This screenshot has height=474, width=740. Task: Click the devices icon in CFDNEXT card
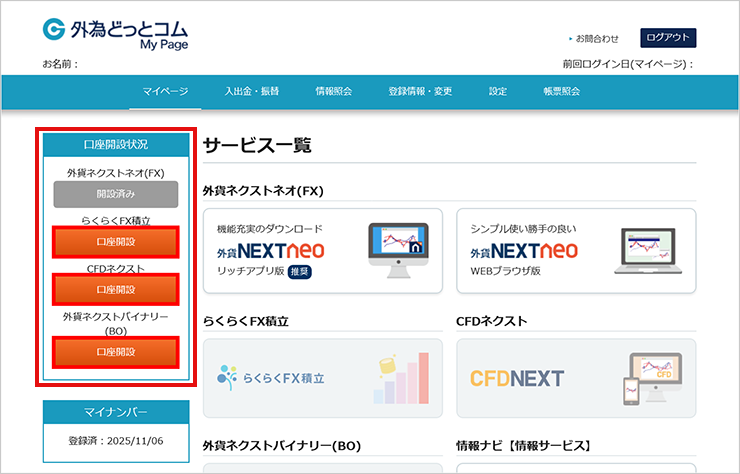(x=652, y=379)
